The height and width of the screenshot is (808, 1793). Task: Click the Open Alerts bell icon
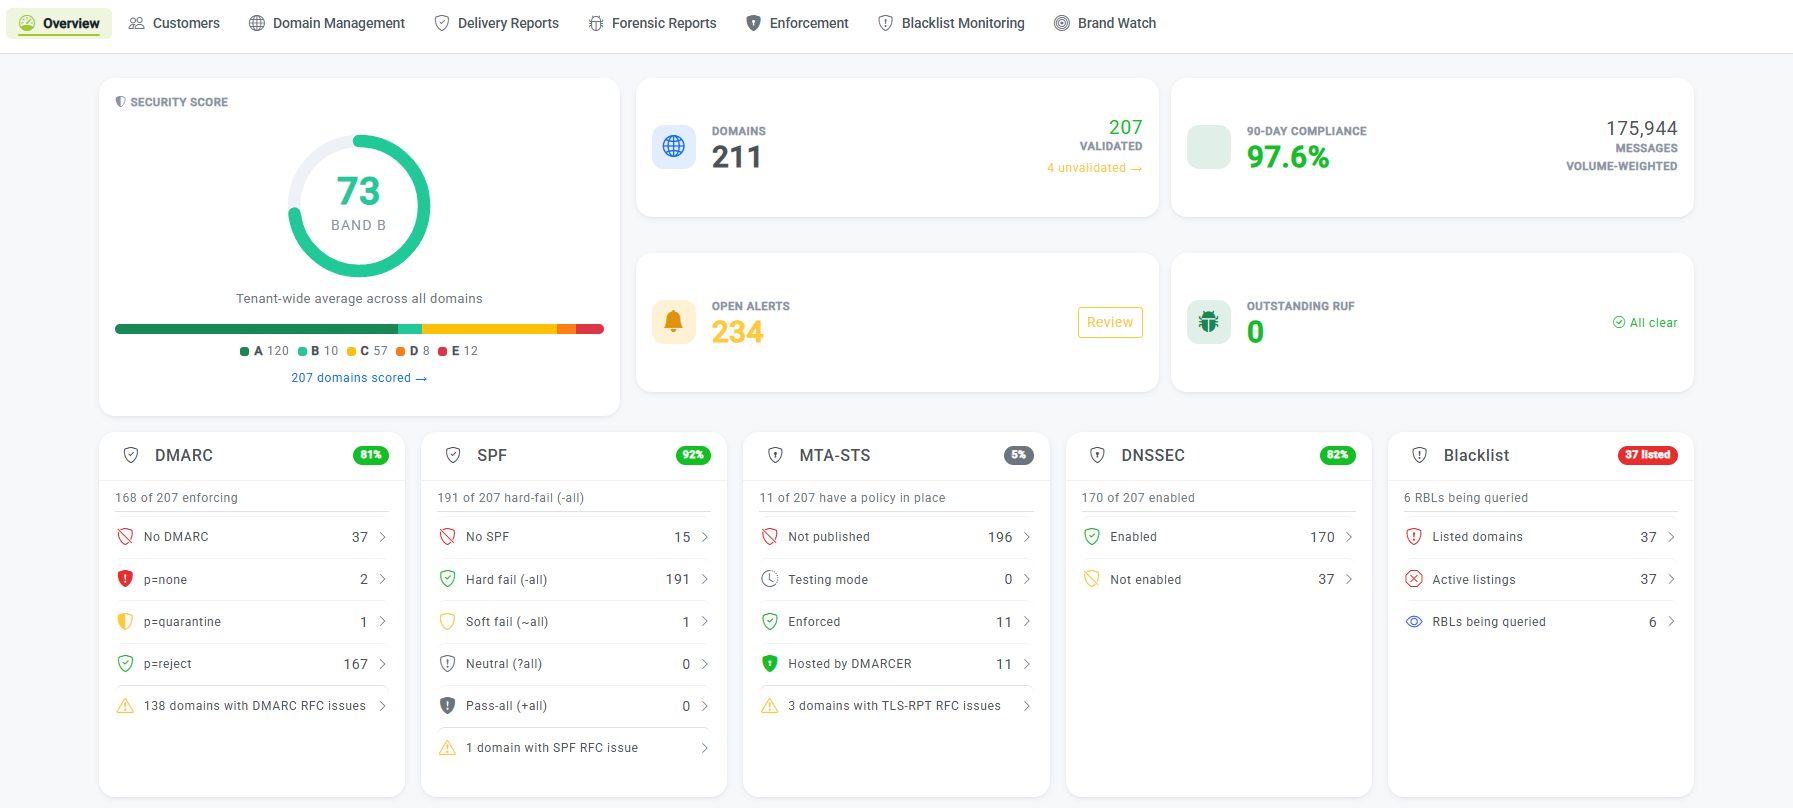674,321
